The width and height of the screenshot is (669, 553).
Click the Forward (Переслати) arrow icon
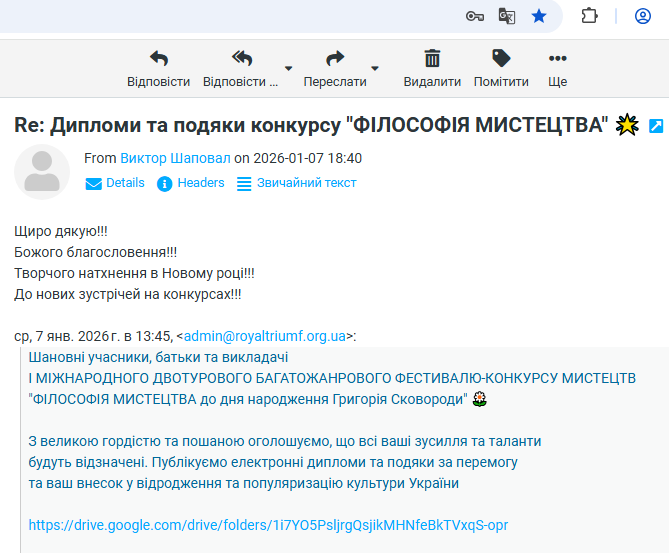(x=335, y=59)
